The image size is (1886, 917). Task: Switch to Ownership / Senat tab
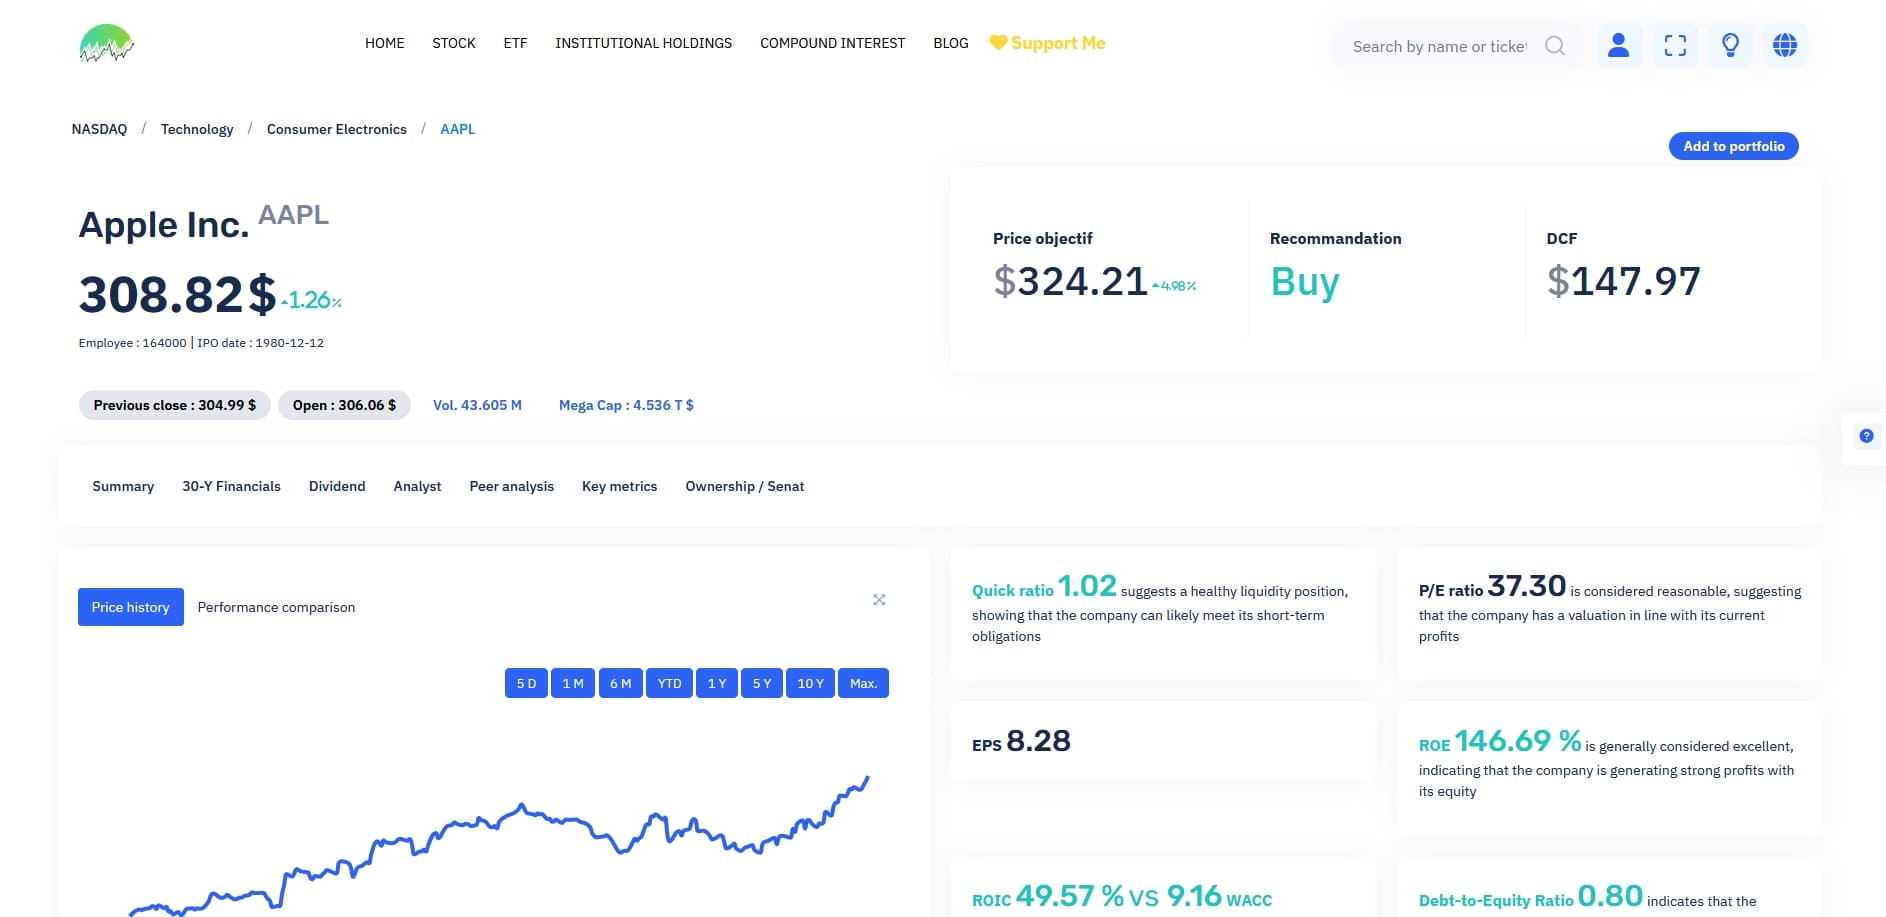coord(744,486)
